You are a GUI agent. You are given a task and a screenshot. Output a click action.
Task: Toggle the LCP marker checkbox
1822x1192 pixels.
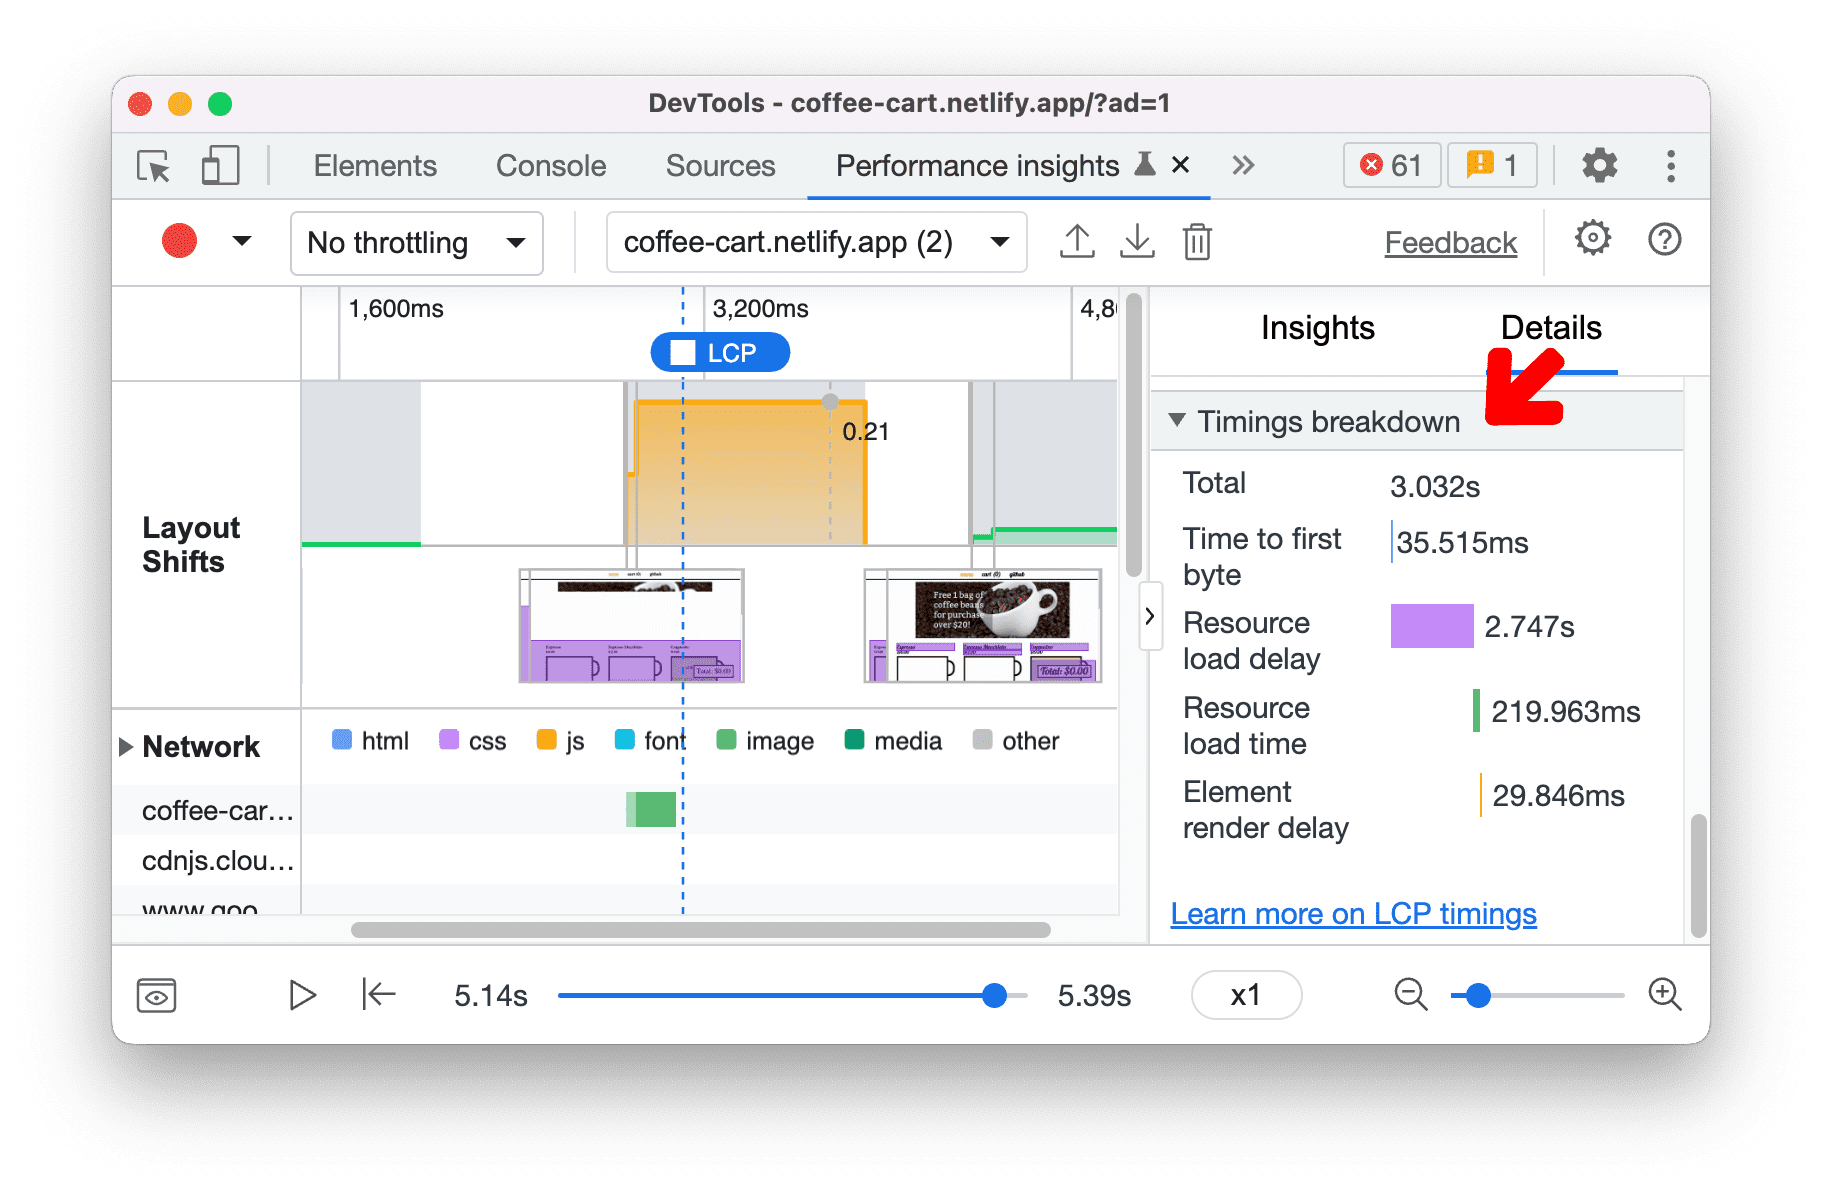[x=683, y=352]
